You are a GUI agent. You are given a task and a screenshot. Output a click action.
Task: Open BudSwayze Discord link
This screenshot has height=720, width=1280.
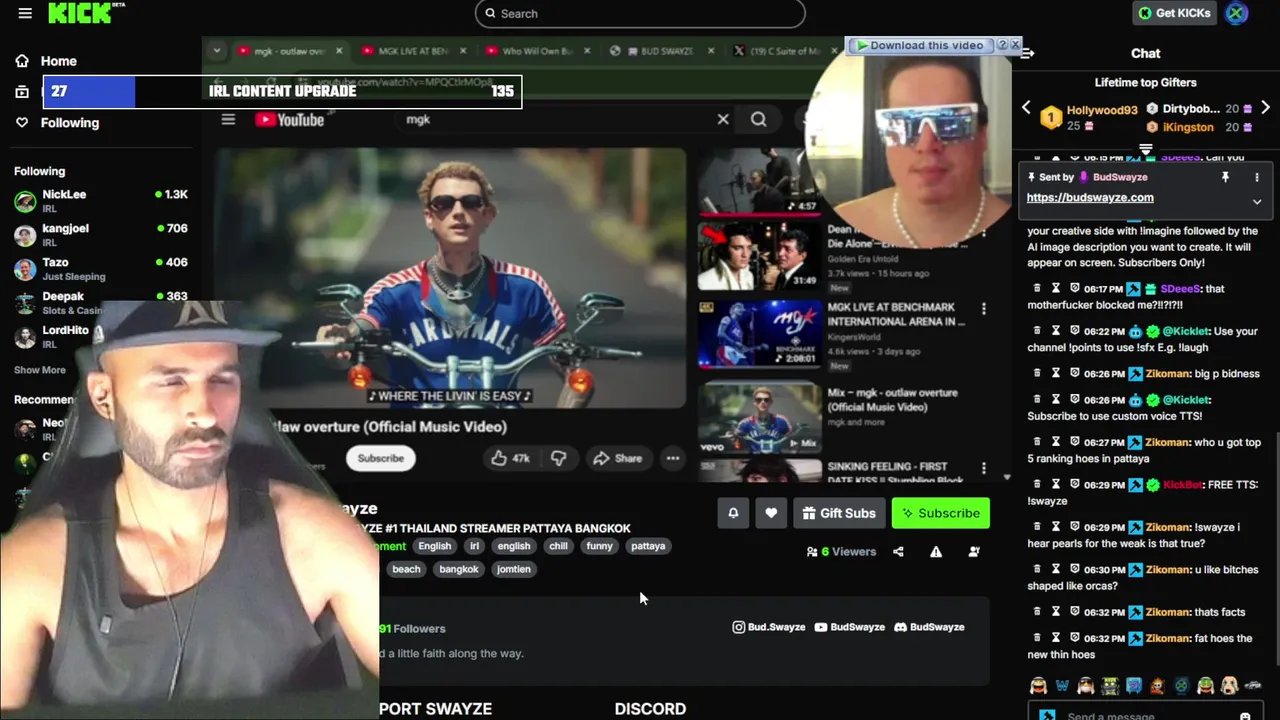coord(929,627)
